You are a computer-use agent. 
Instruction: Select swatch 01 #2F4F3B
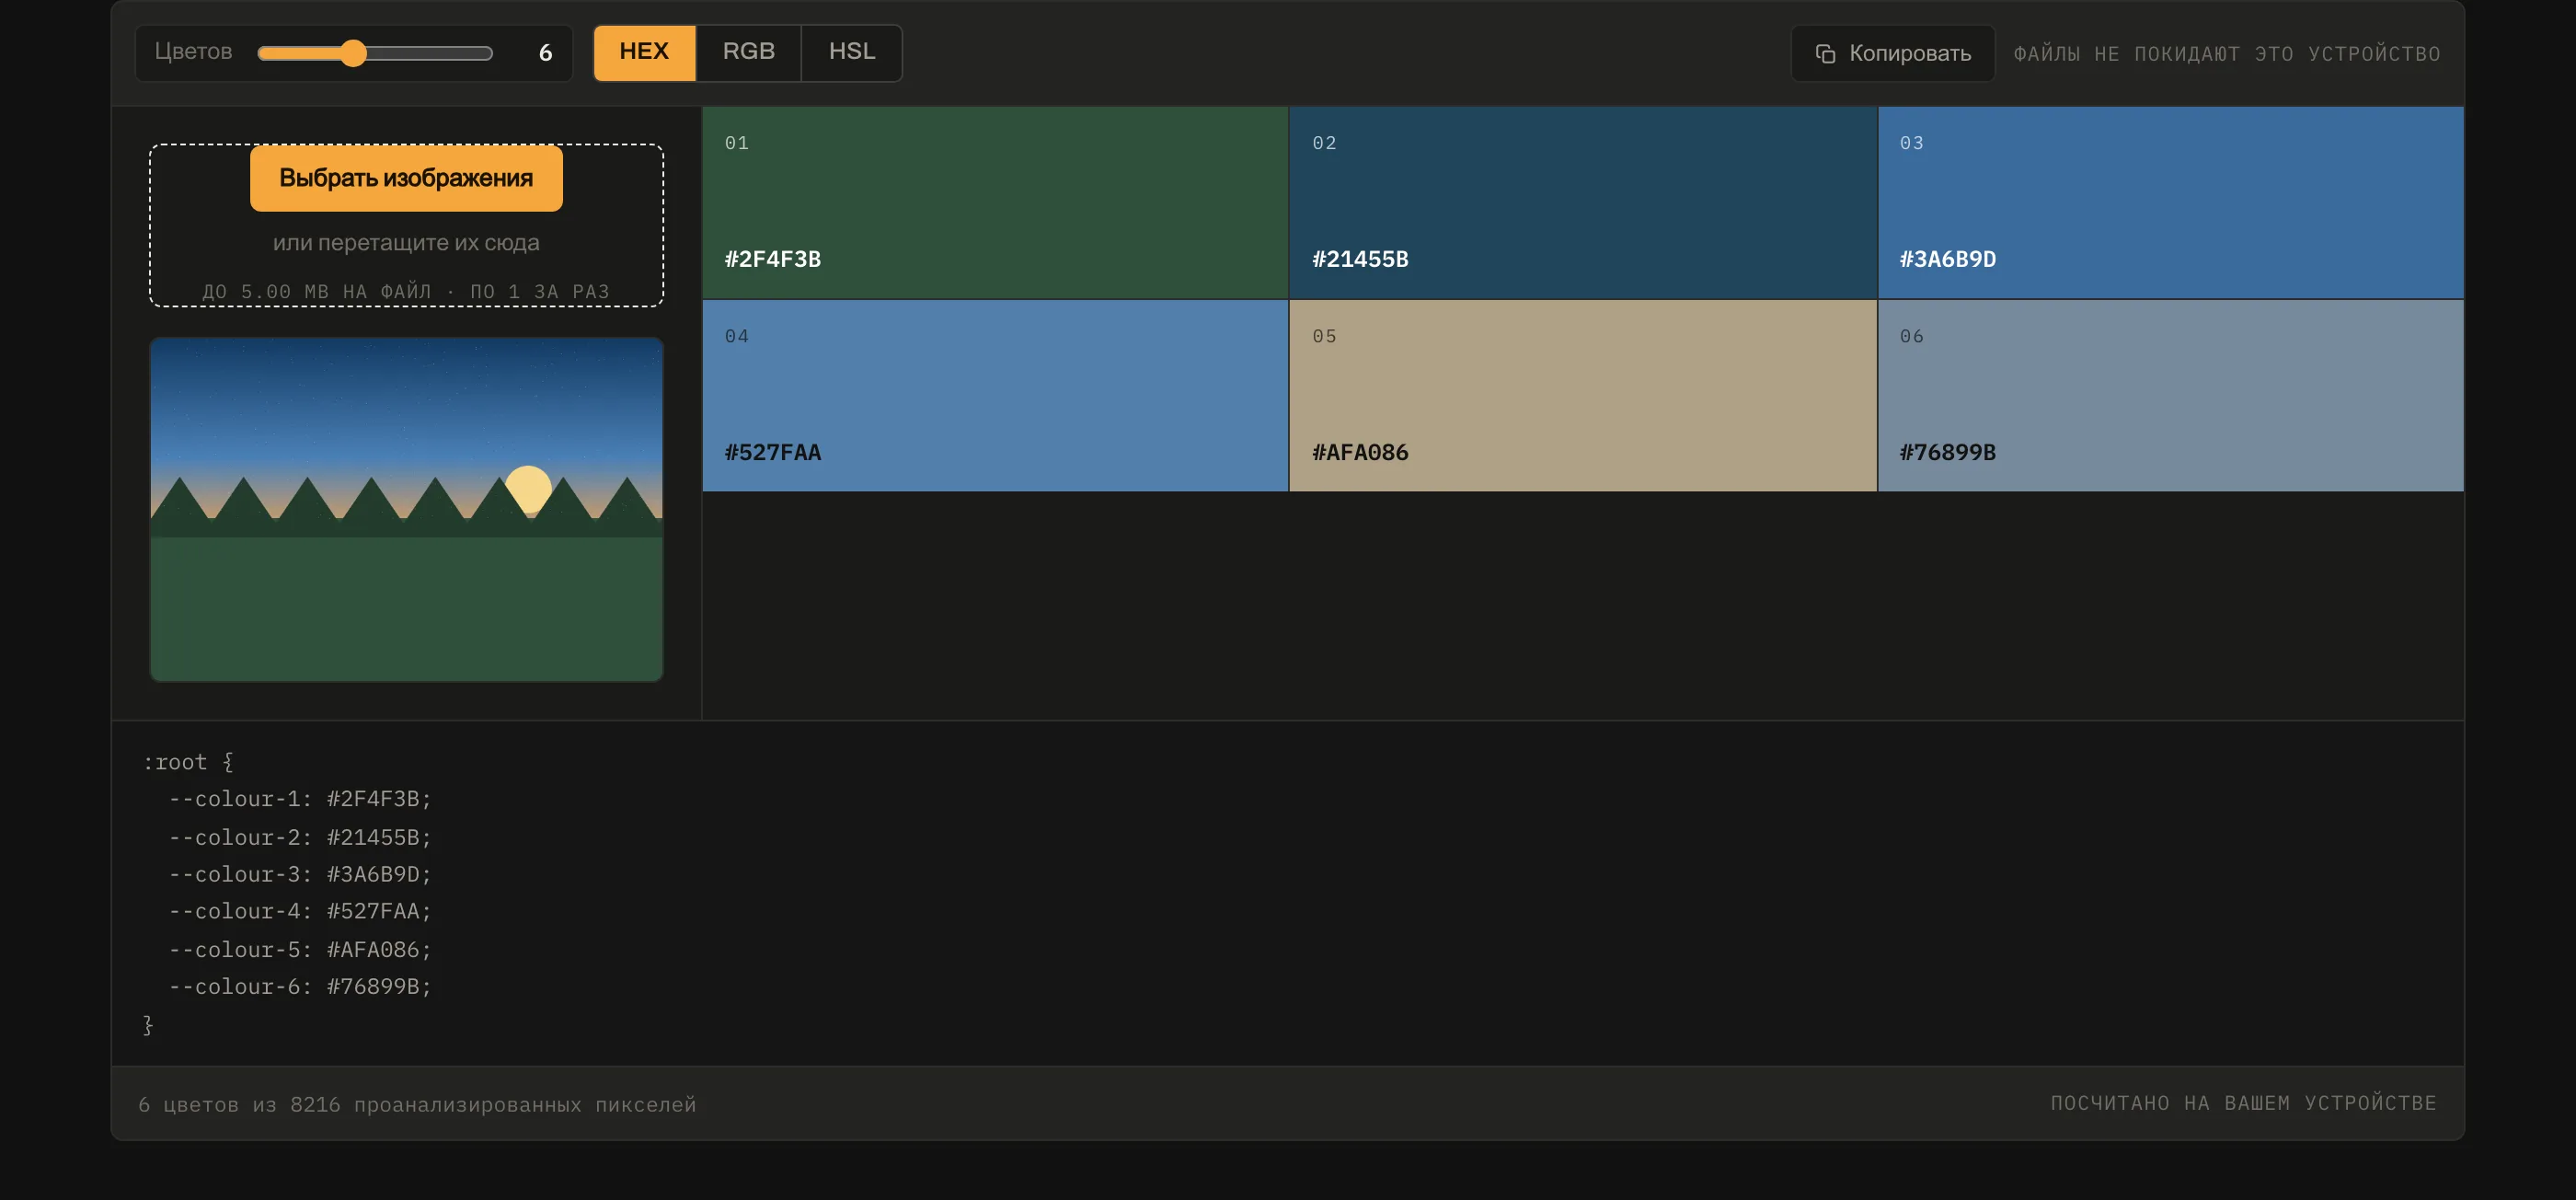pos(995,203)
